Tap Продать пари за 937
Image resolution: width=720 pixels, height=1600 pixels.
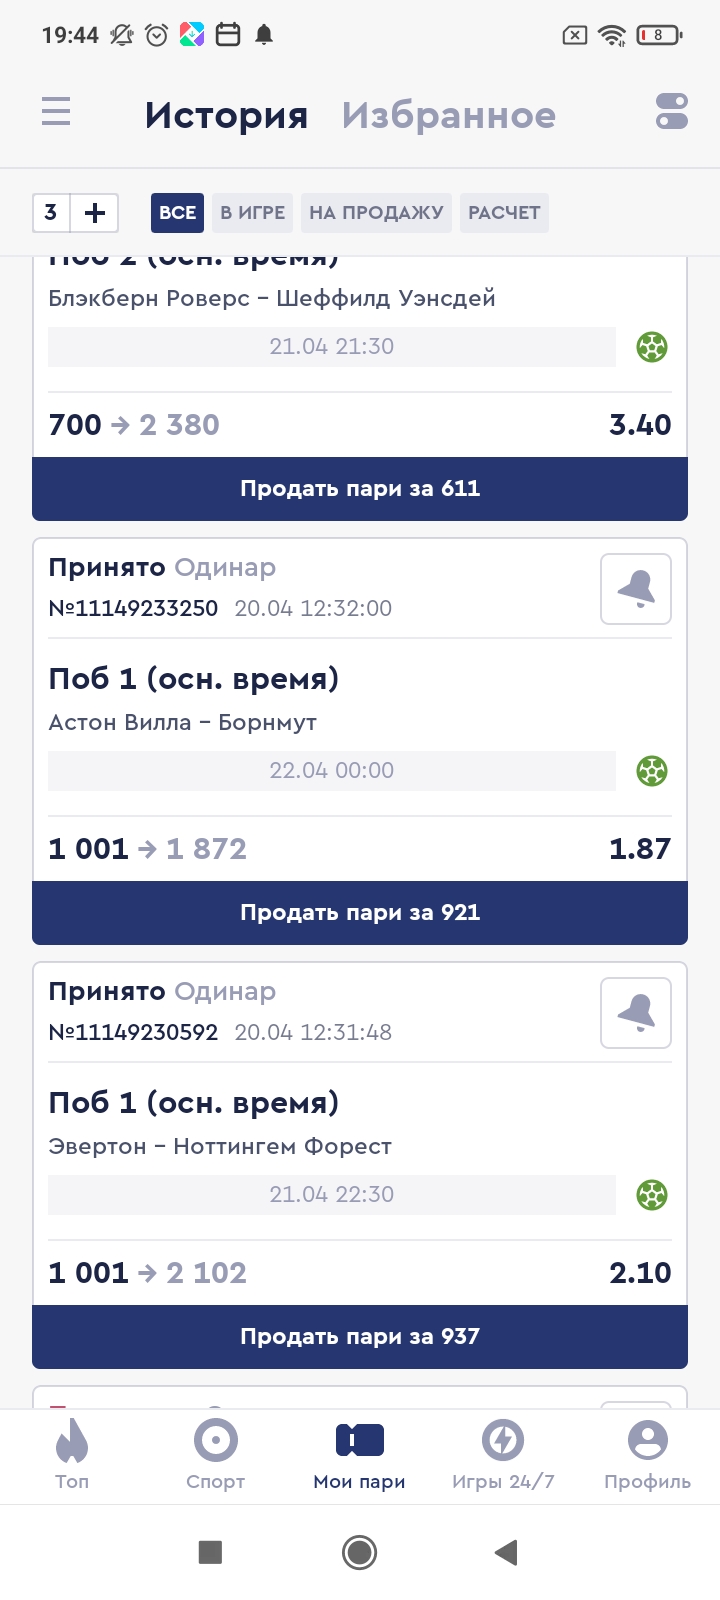(360, 1336)
